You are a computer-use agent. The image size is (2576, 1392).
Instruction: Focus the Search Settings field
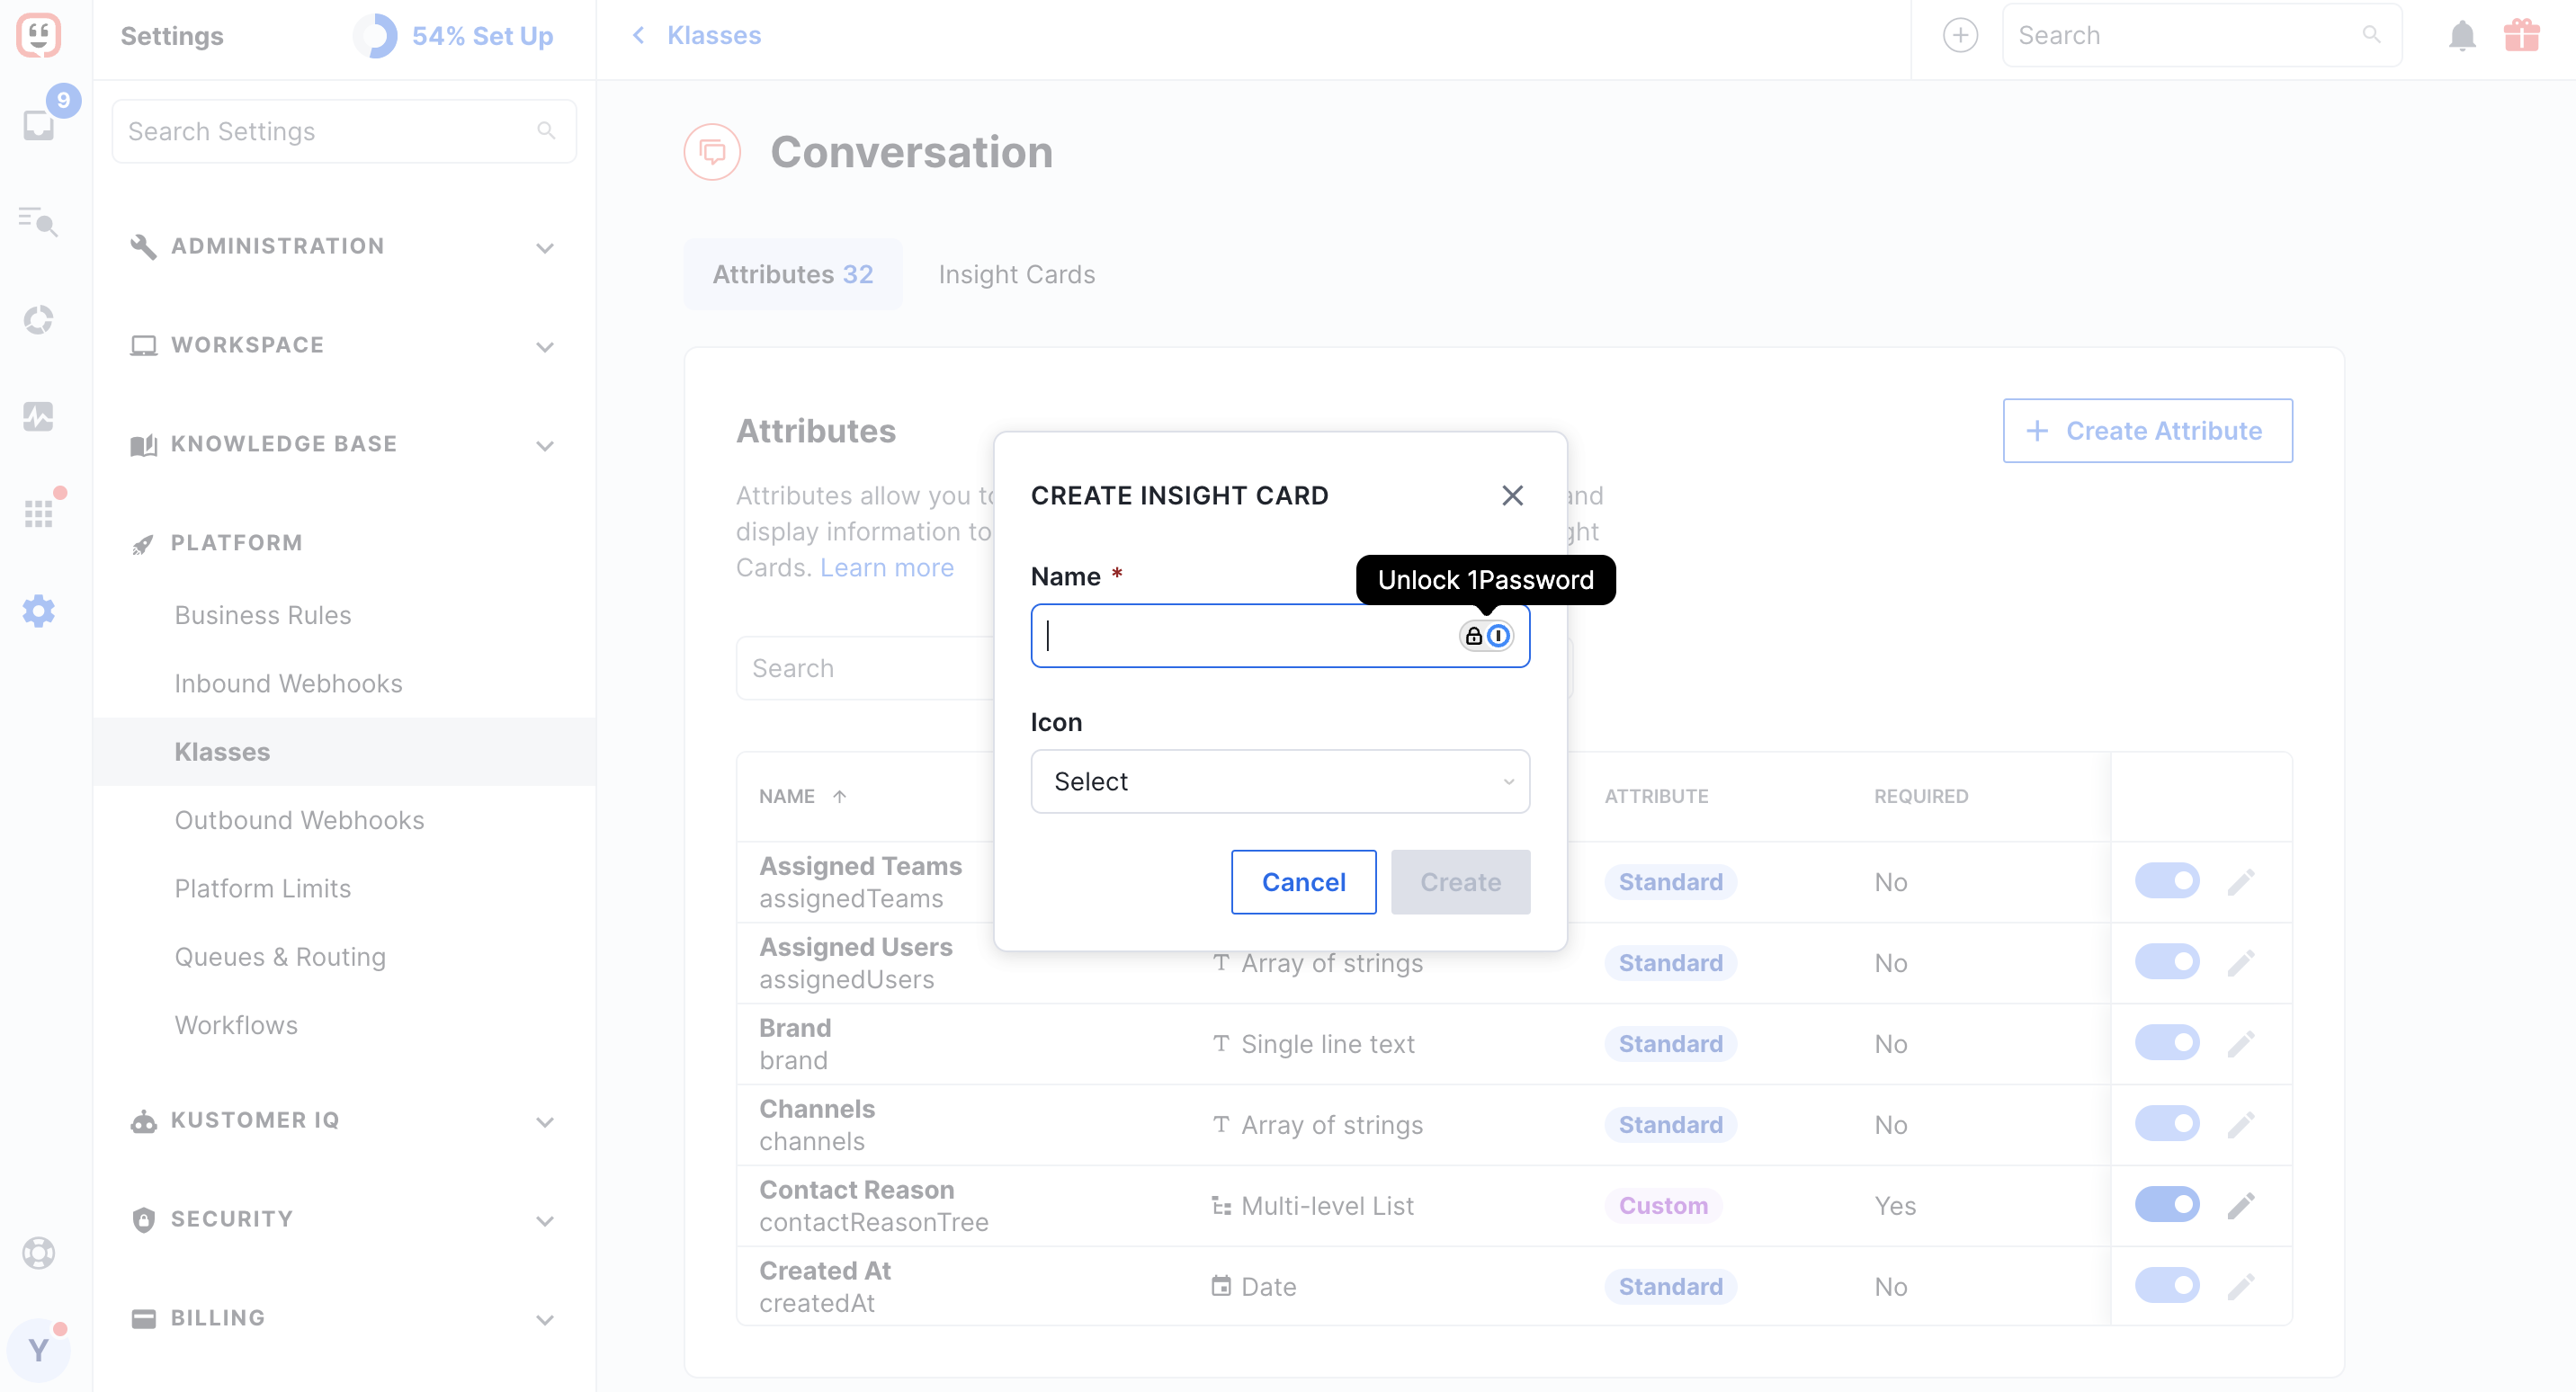(344, 131)
